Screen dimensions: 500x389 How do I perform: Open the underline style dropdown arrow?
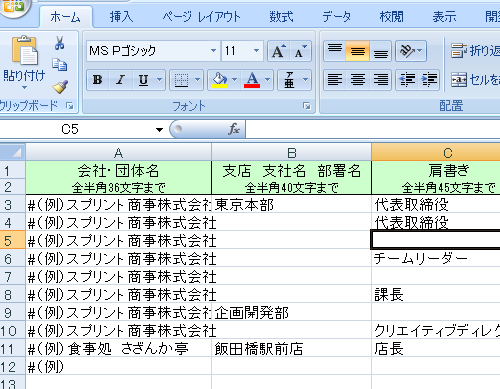point(160,80)
